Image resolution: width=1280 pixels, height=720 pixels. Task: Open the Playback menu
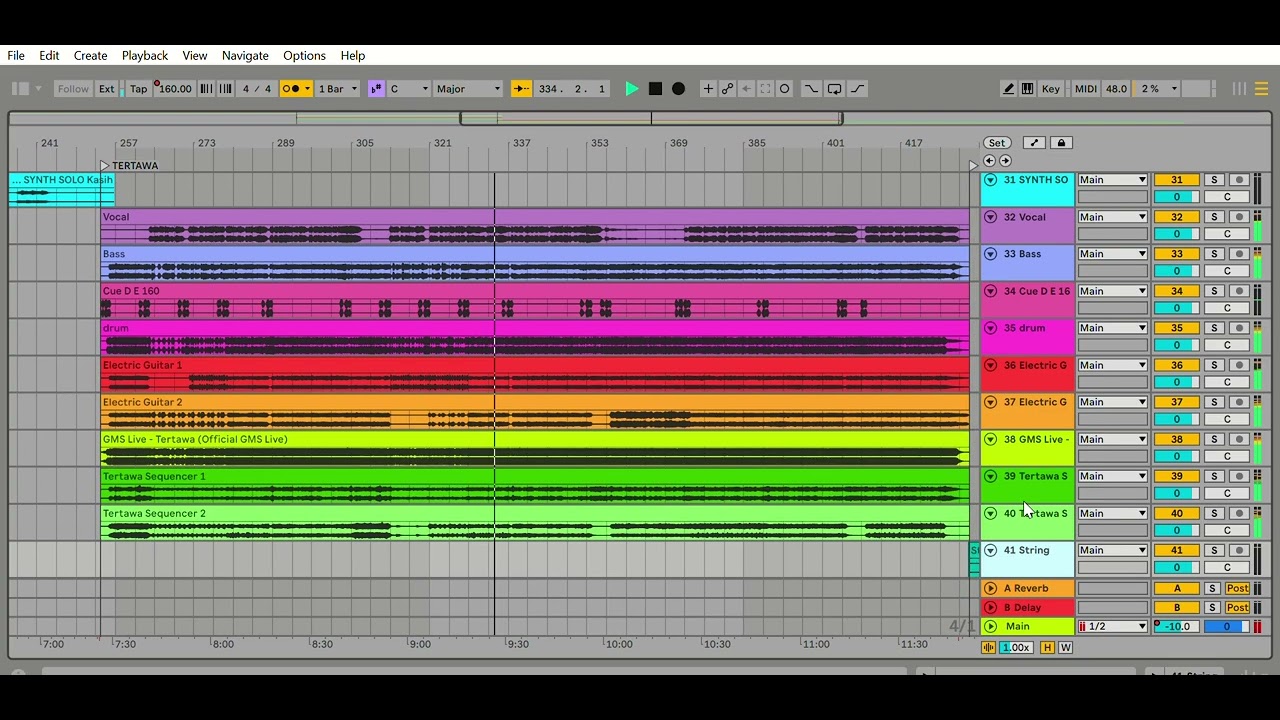(x=145, y=56)
